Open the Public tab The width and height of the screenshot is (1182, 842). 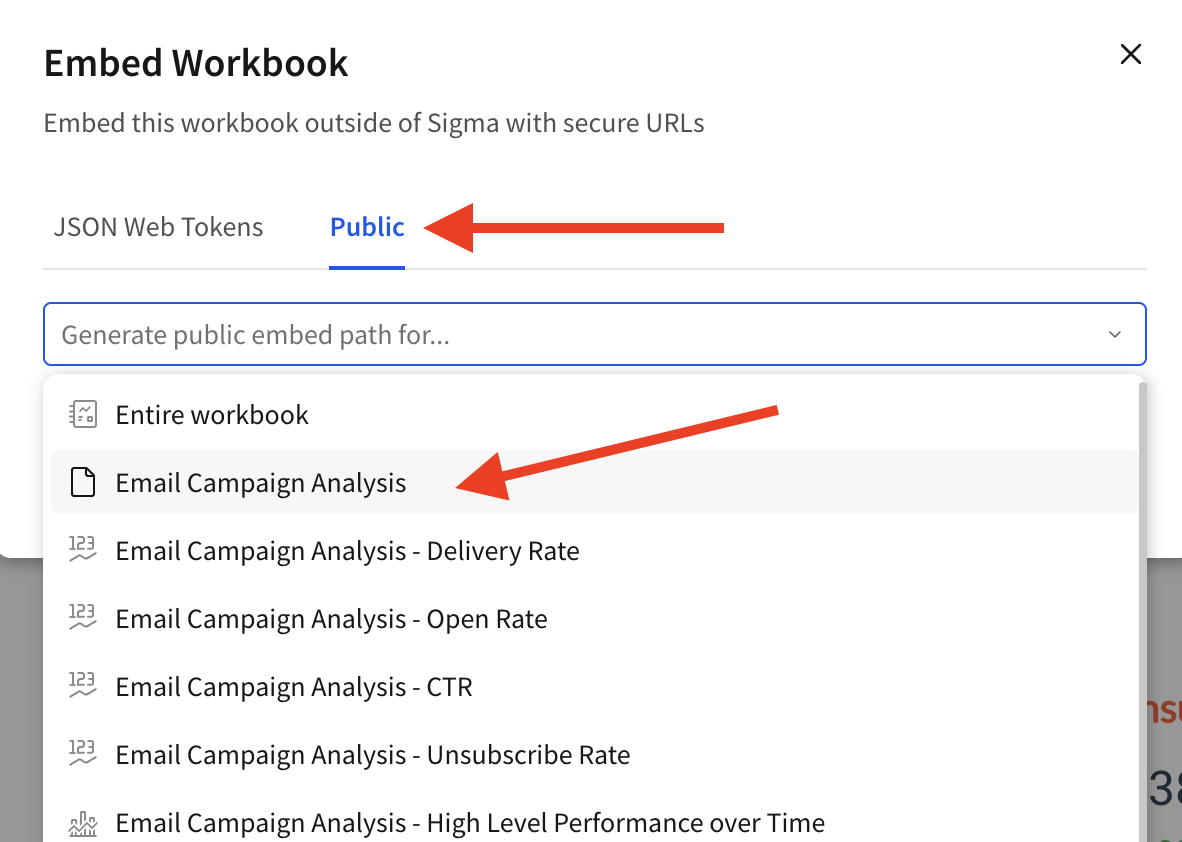367,227
